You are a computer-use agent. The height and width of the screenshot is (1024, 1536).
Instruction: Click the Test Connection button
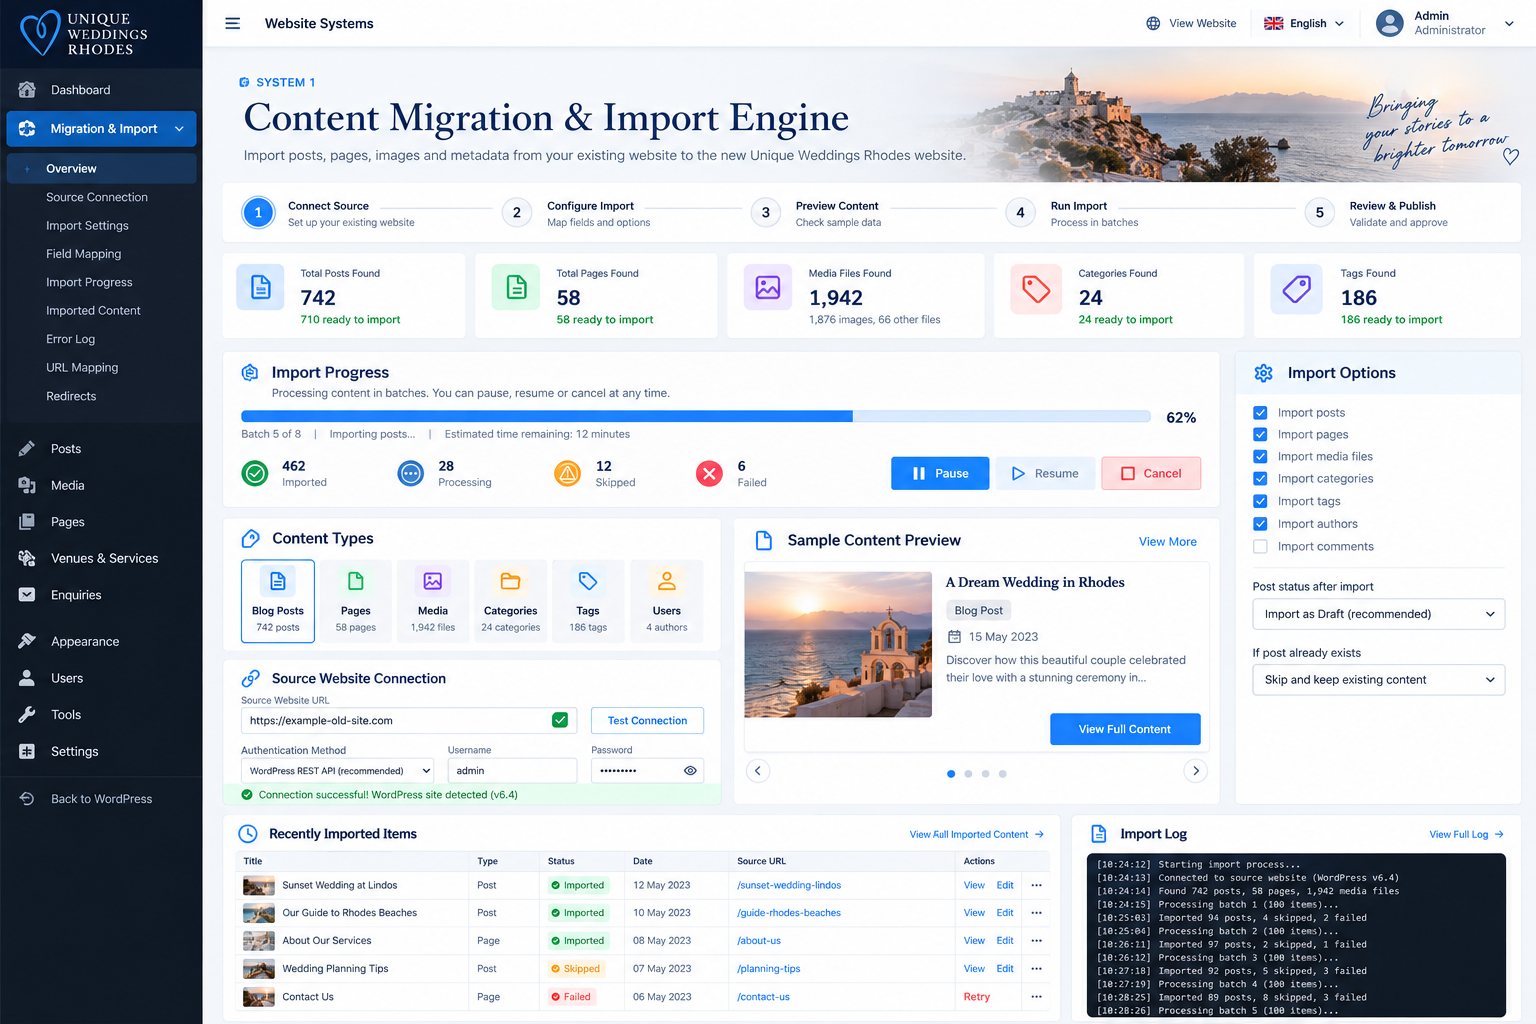[647, 721]
